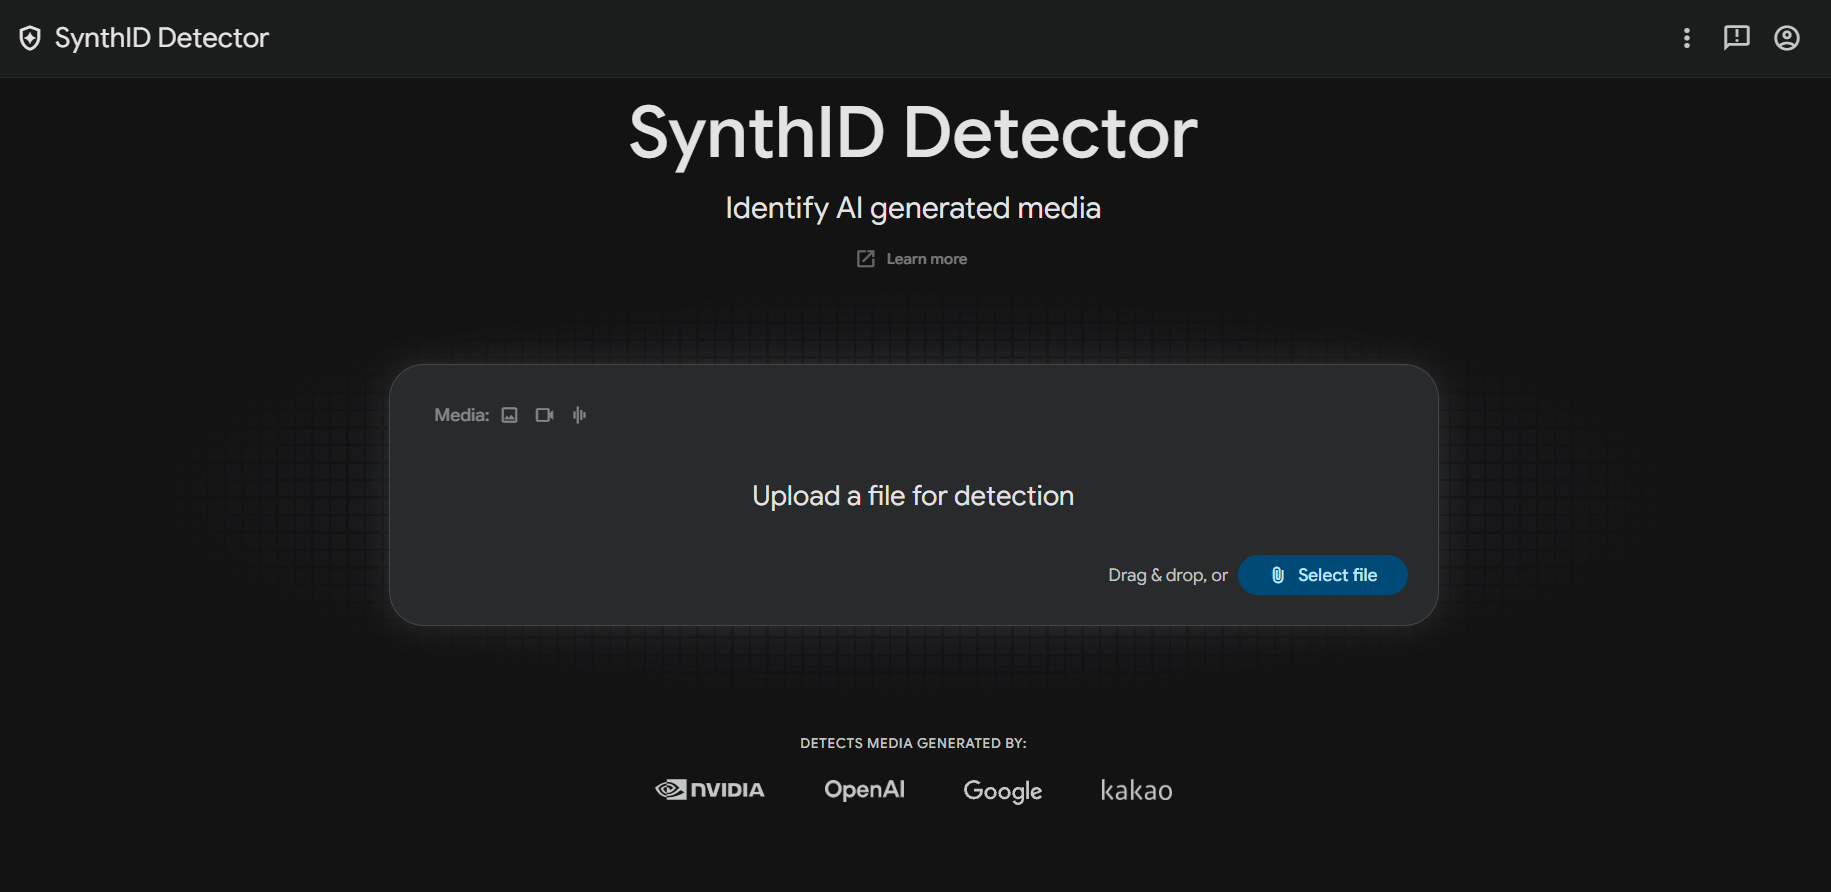Click the 'Upload a file for detection' text
This screenshot has height=892, width=1831.
point(913,496)
